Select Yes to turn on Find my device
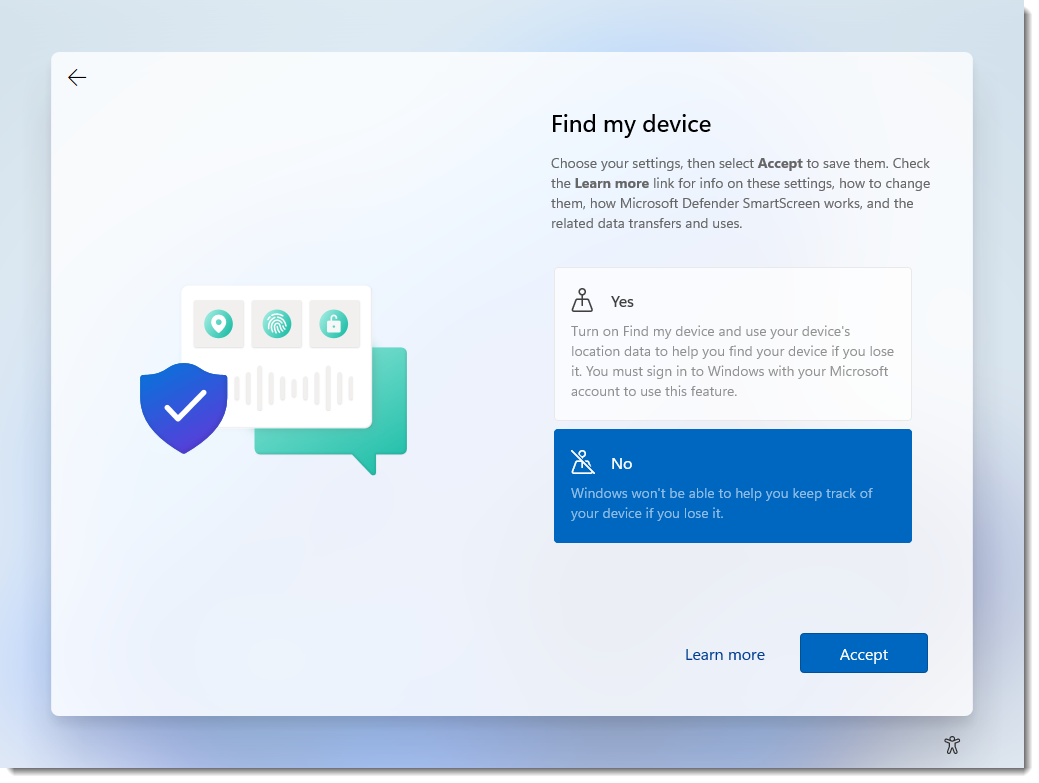Viewport: 1039px width, 783px height. 732,343
